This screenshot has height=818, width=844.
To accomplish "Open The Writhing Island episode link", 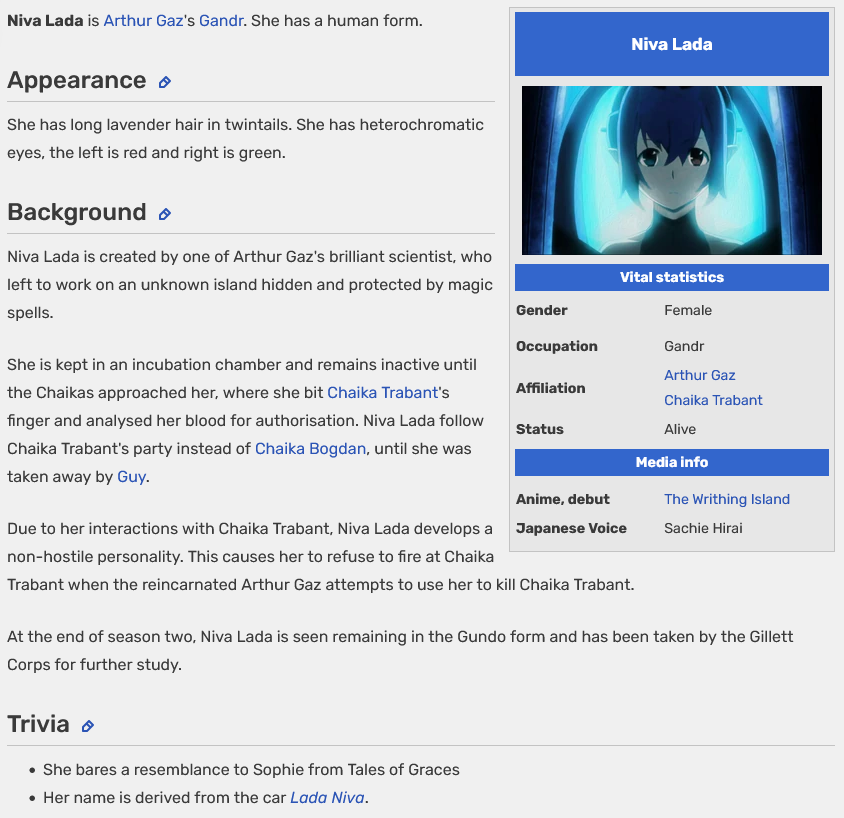I will (x=726, y=499).
